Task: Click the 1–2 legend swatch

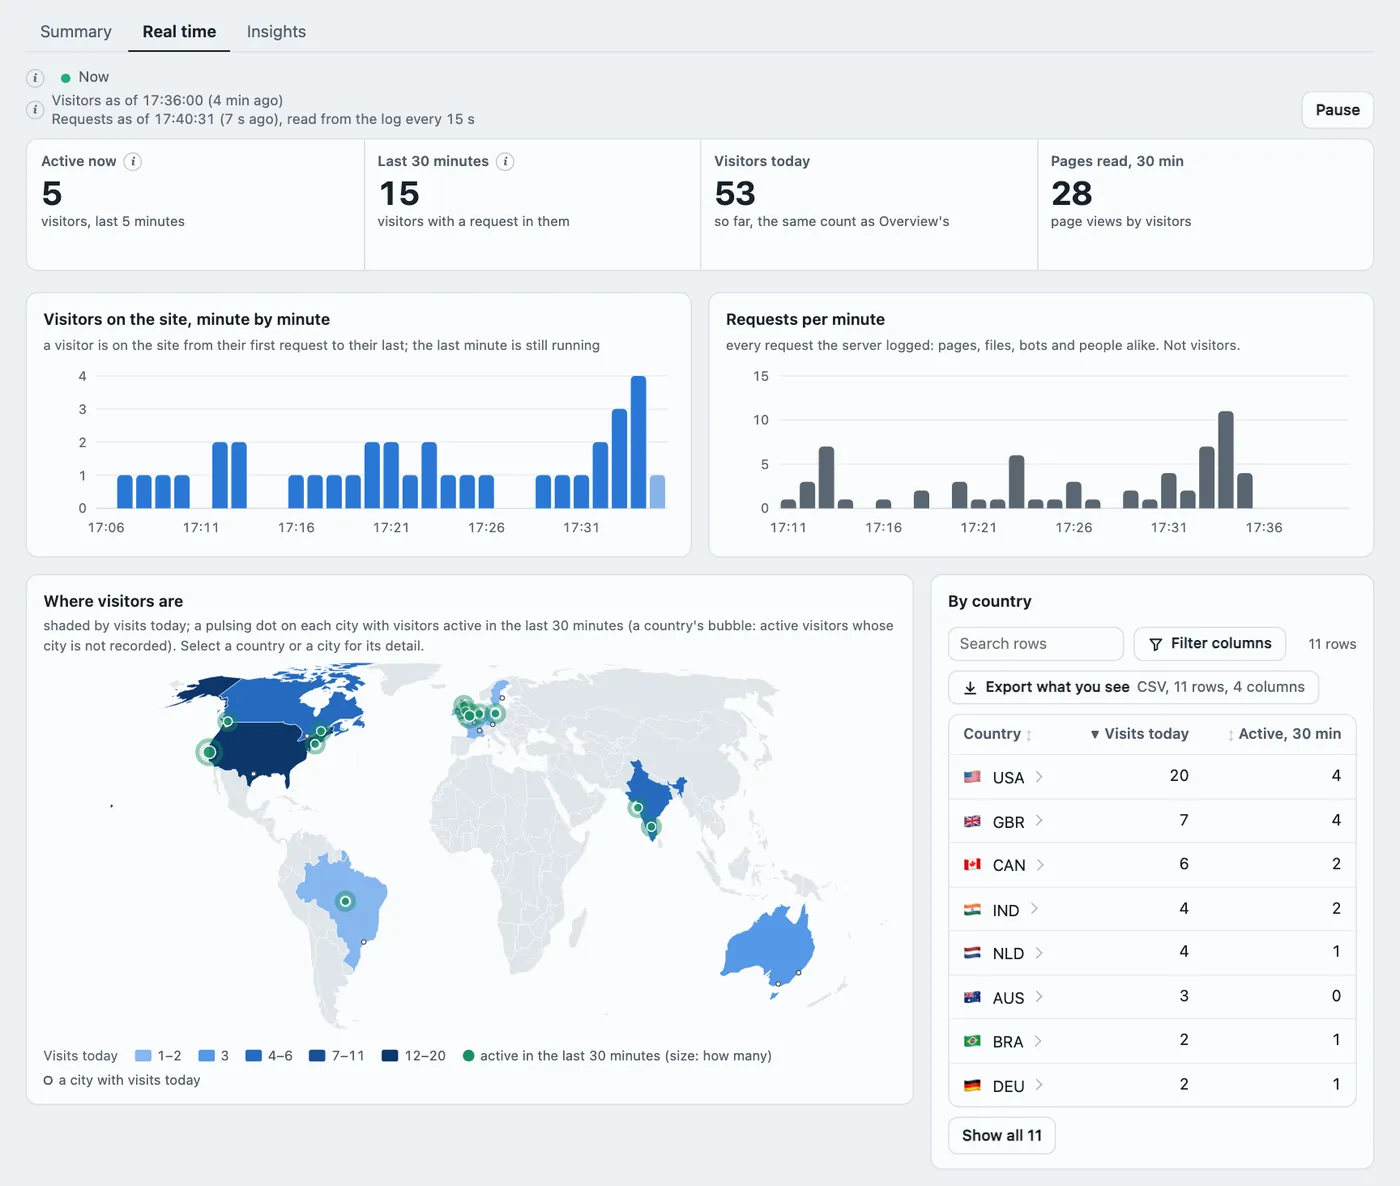Action: (143, 1056)
